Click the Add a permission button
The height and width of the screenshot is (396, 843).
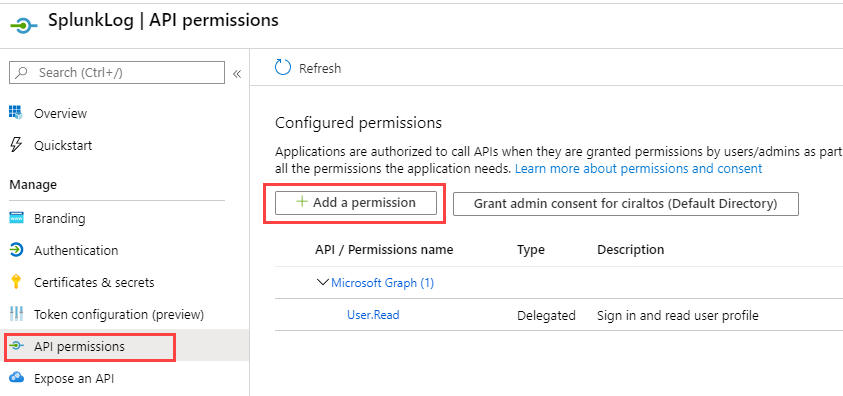click(356, 203)
